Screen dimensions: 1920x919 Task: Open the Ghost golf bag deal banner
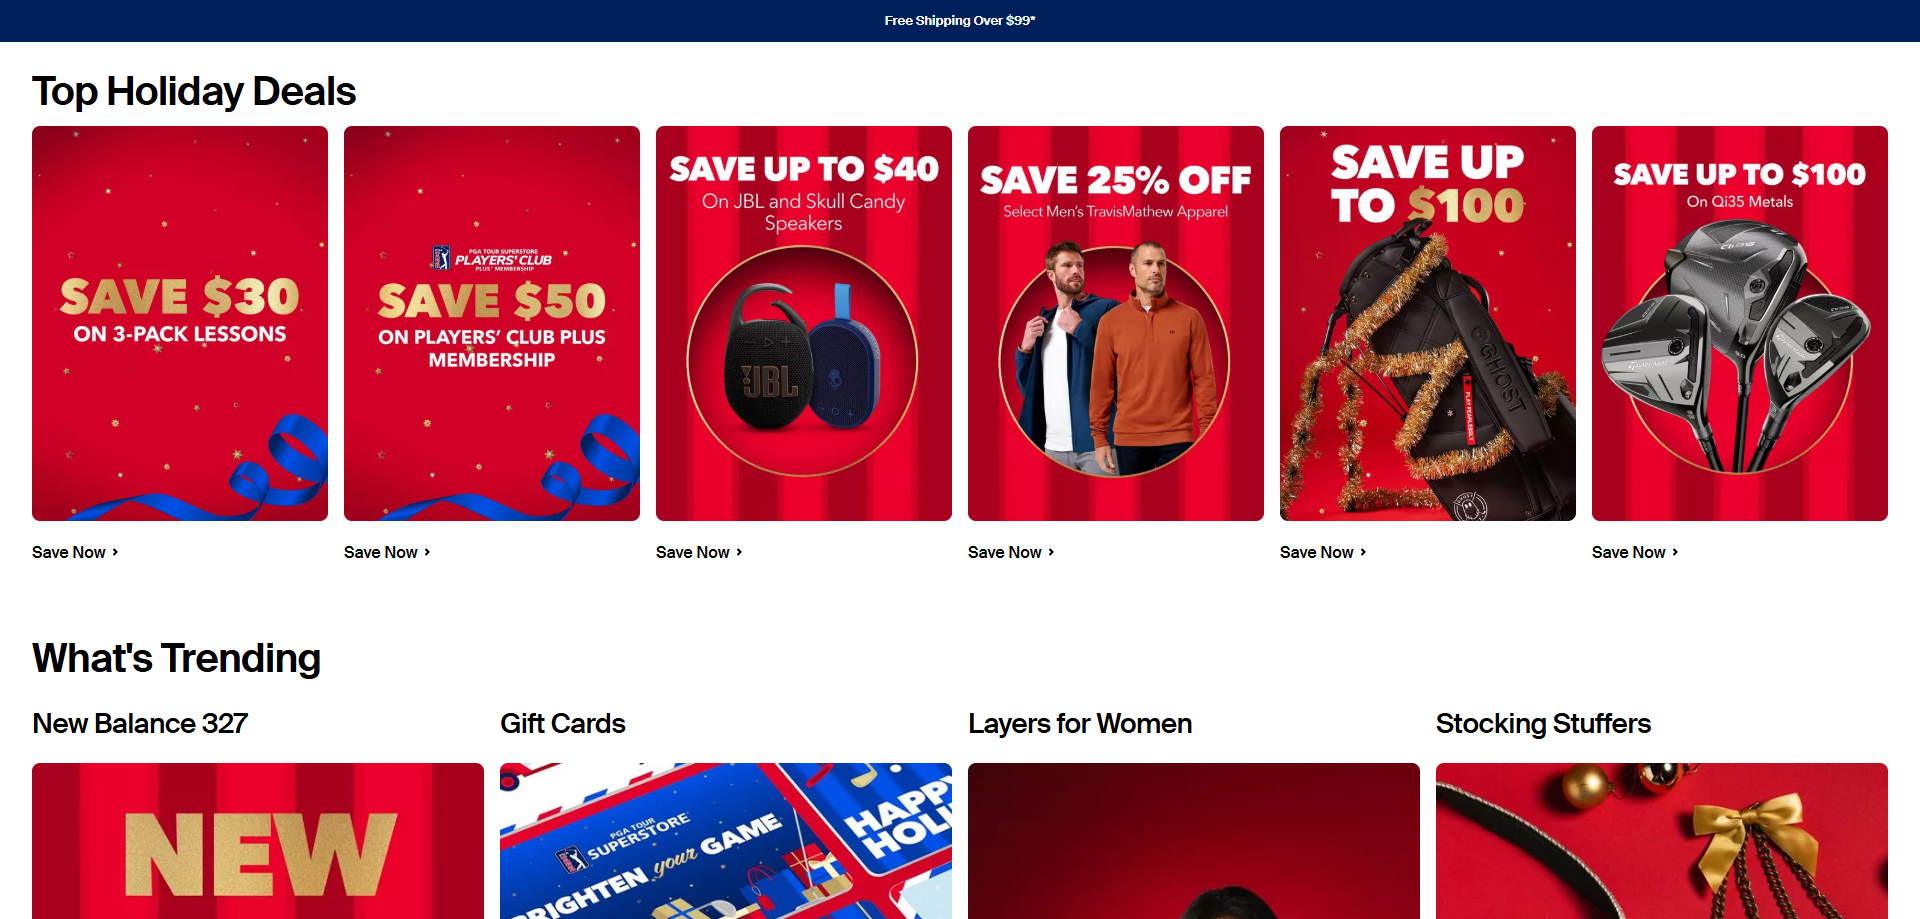coord(1428,323)
